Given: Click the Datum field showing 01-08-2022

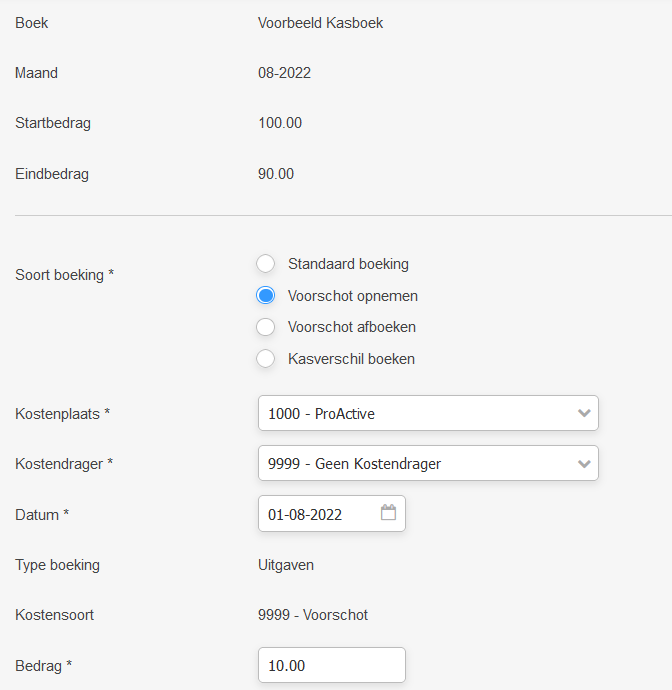Looking at the screenshot, I should pos(332,514).
